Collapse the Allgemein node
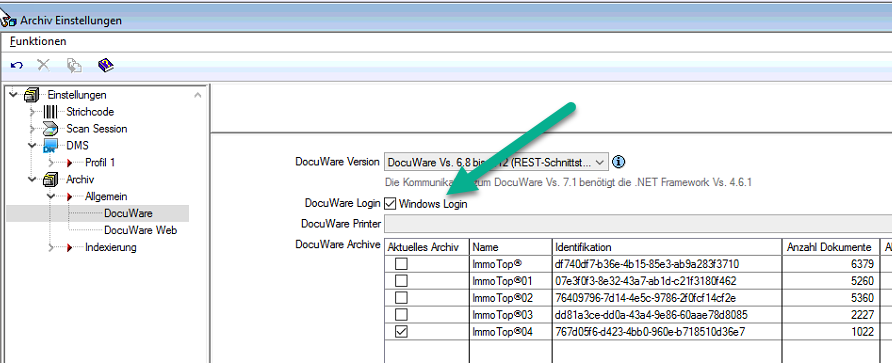 coord(52,197)
